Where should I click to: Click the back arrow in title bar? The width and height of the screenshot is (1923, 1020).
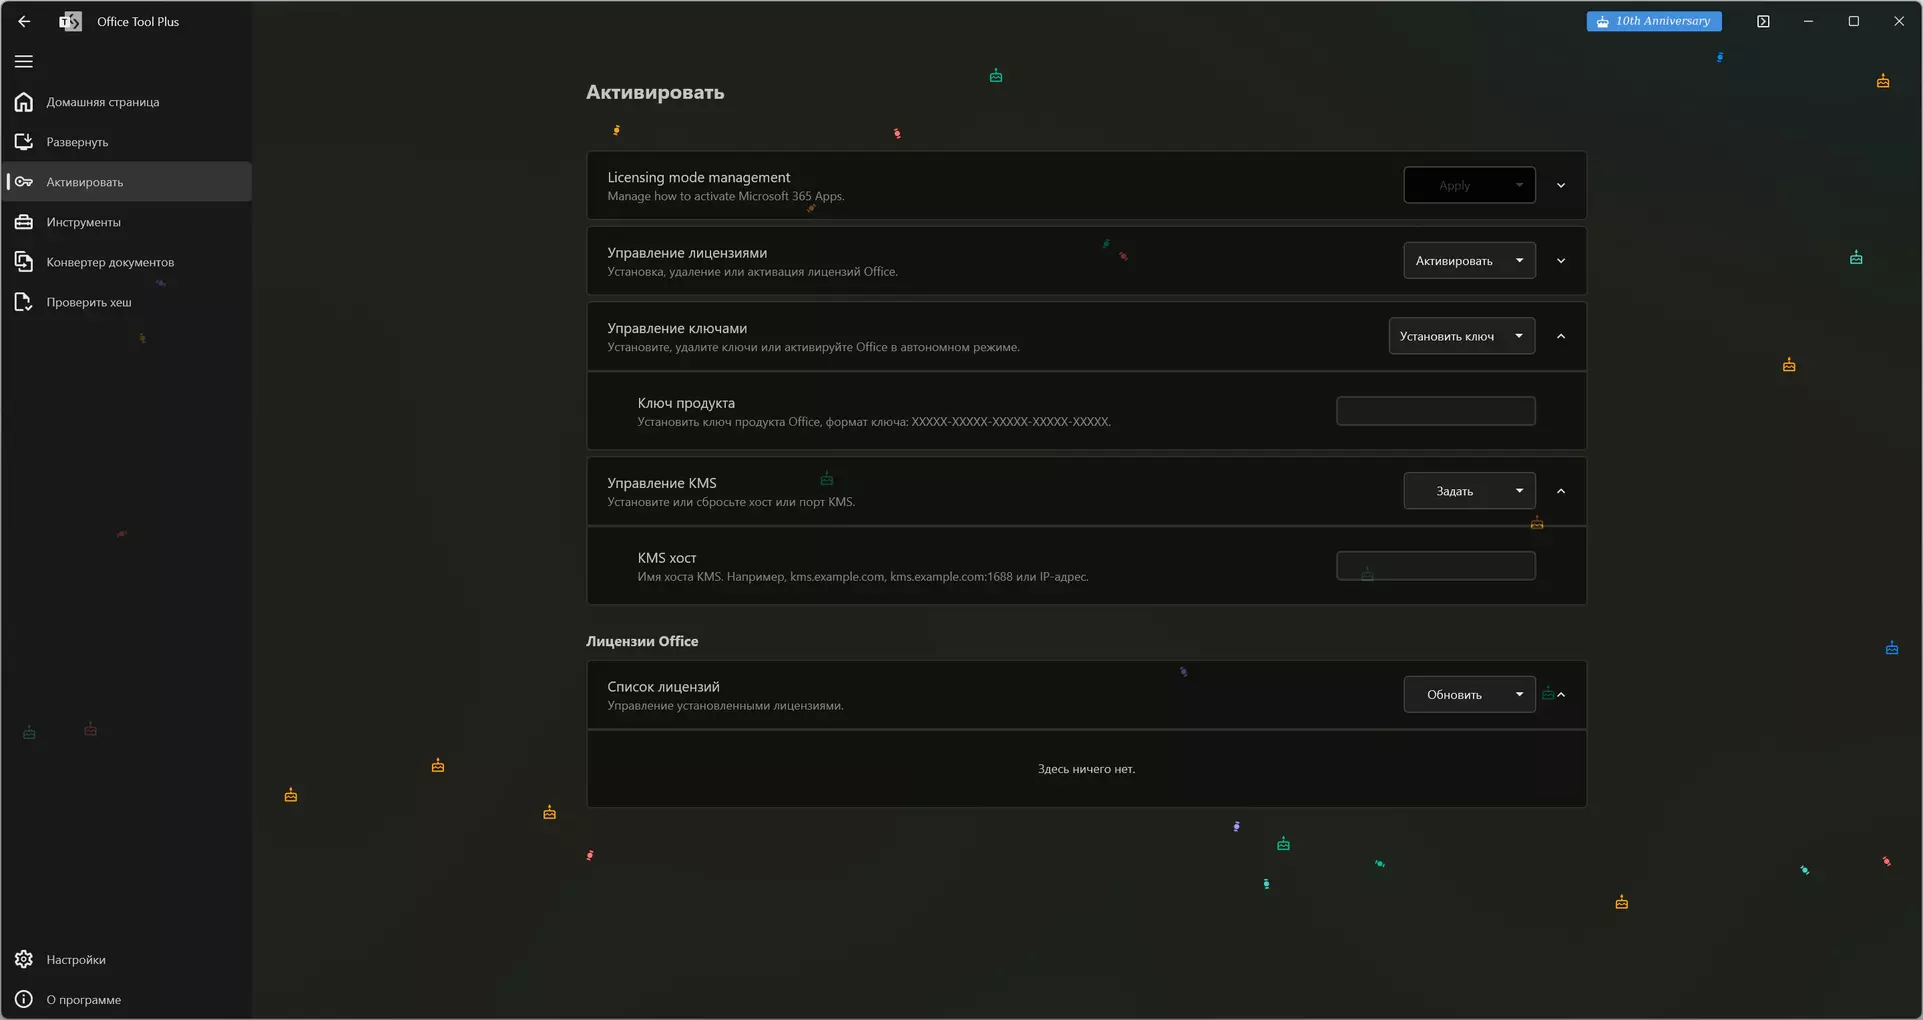coord(24,21)
